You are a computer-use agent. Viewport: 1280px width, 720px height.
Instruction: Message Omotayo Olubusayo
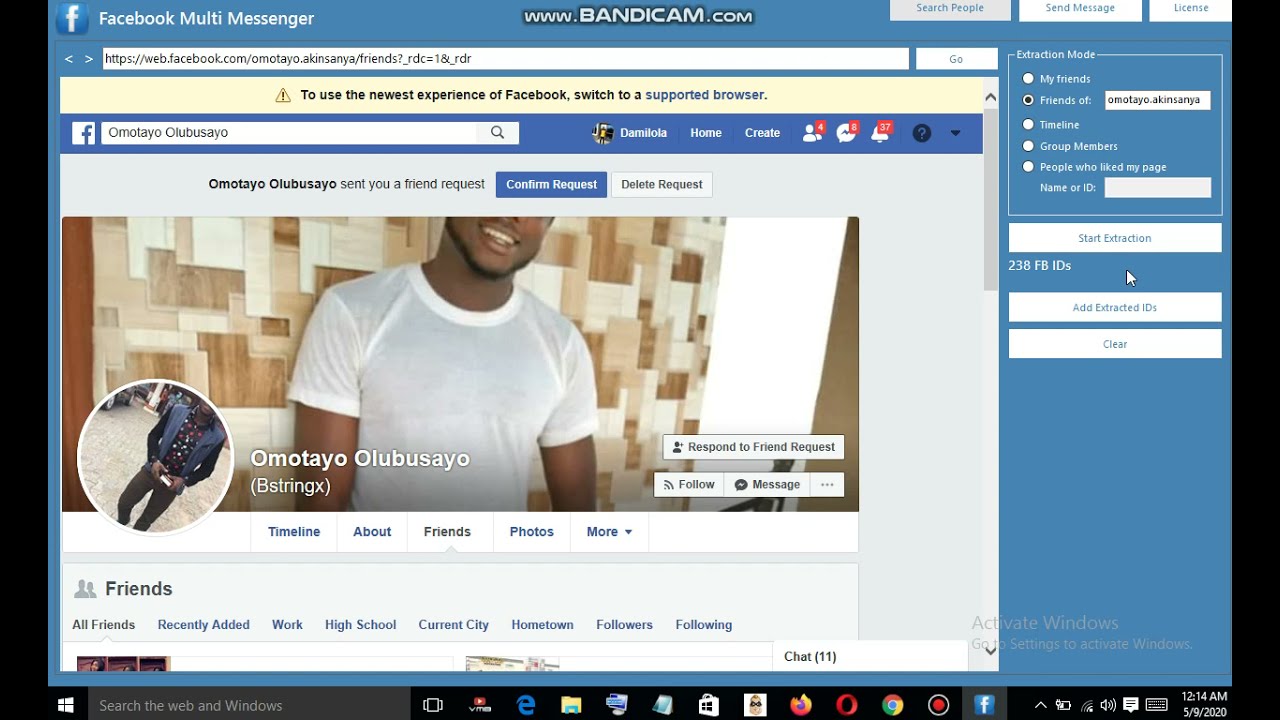pyautogui.click(x=767, y=485)
